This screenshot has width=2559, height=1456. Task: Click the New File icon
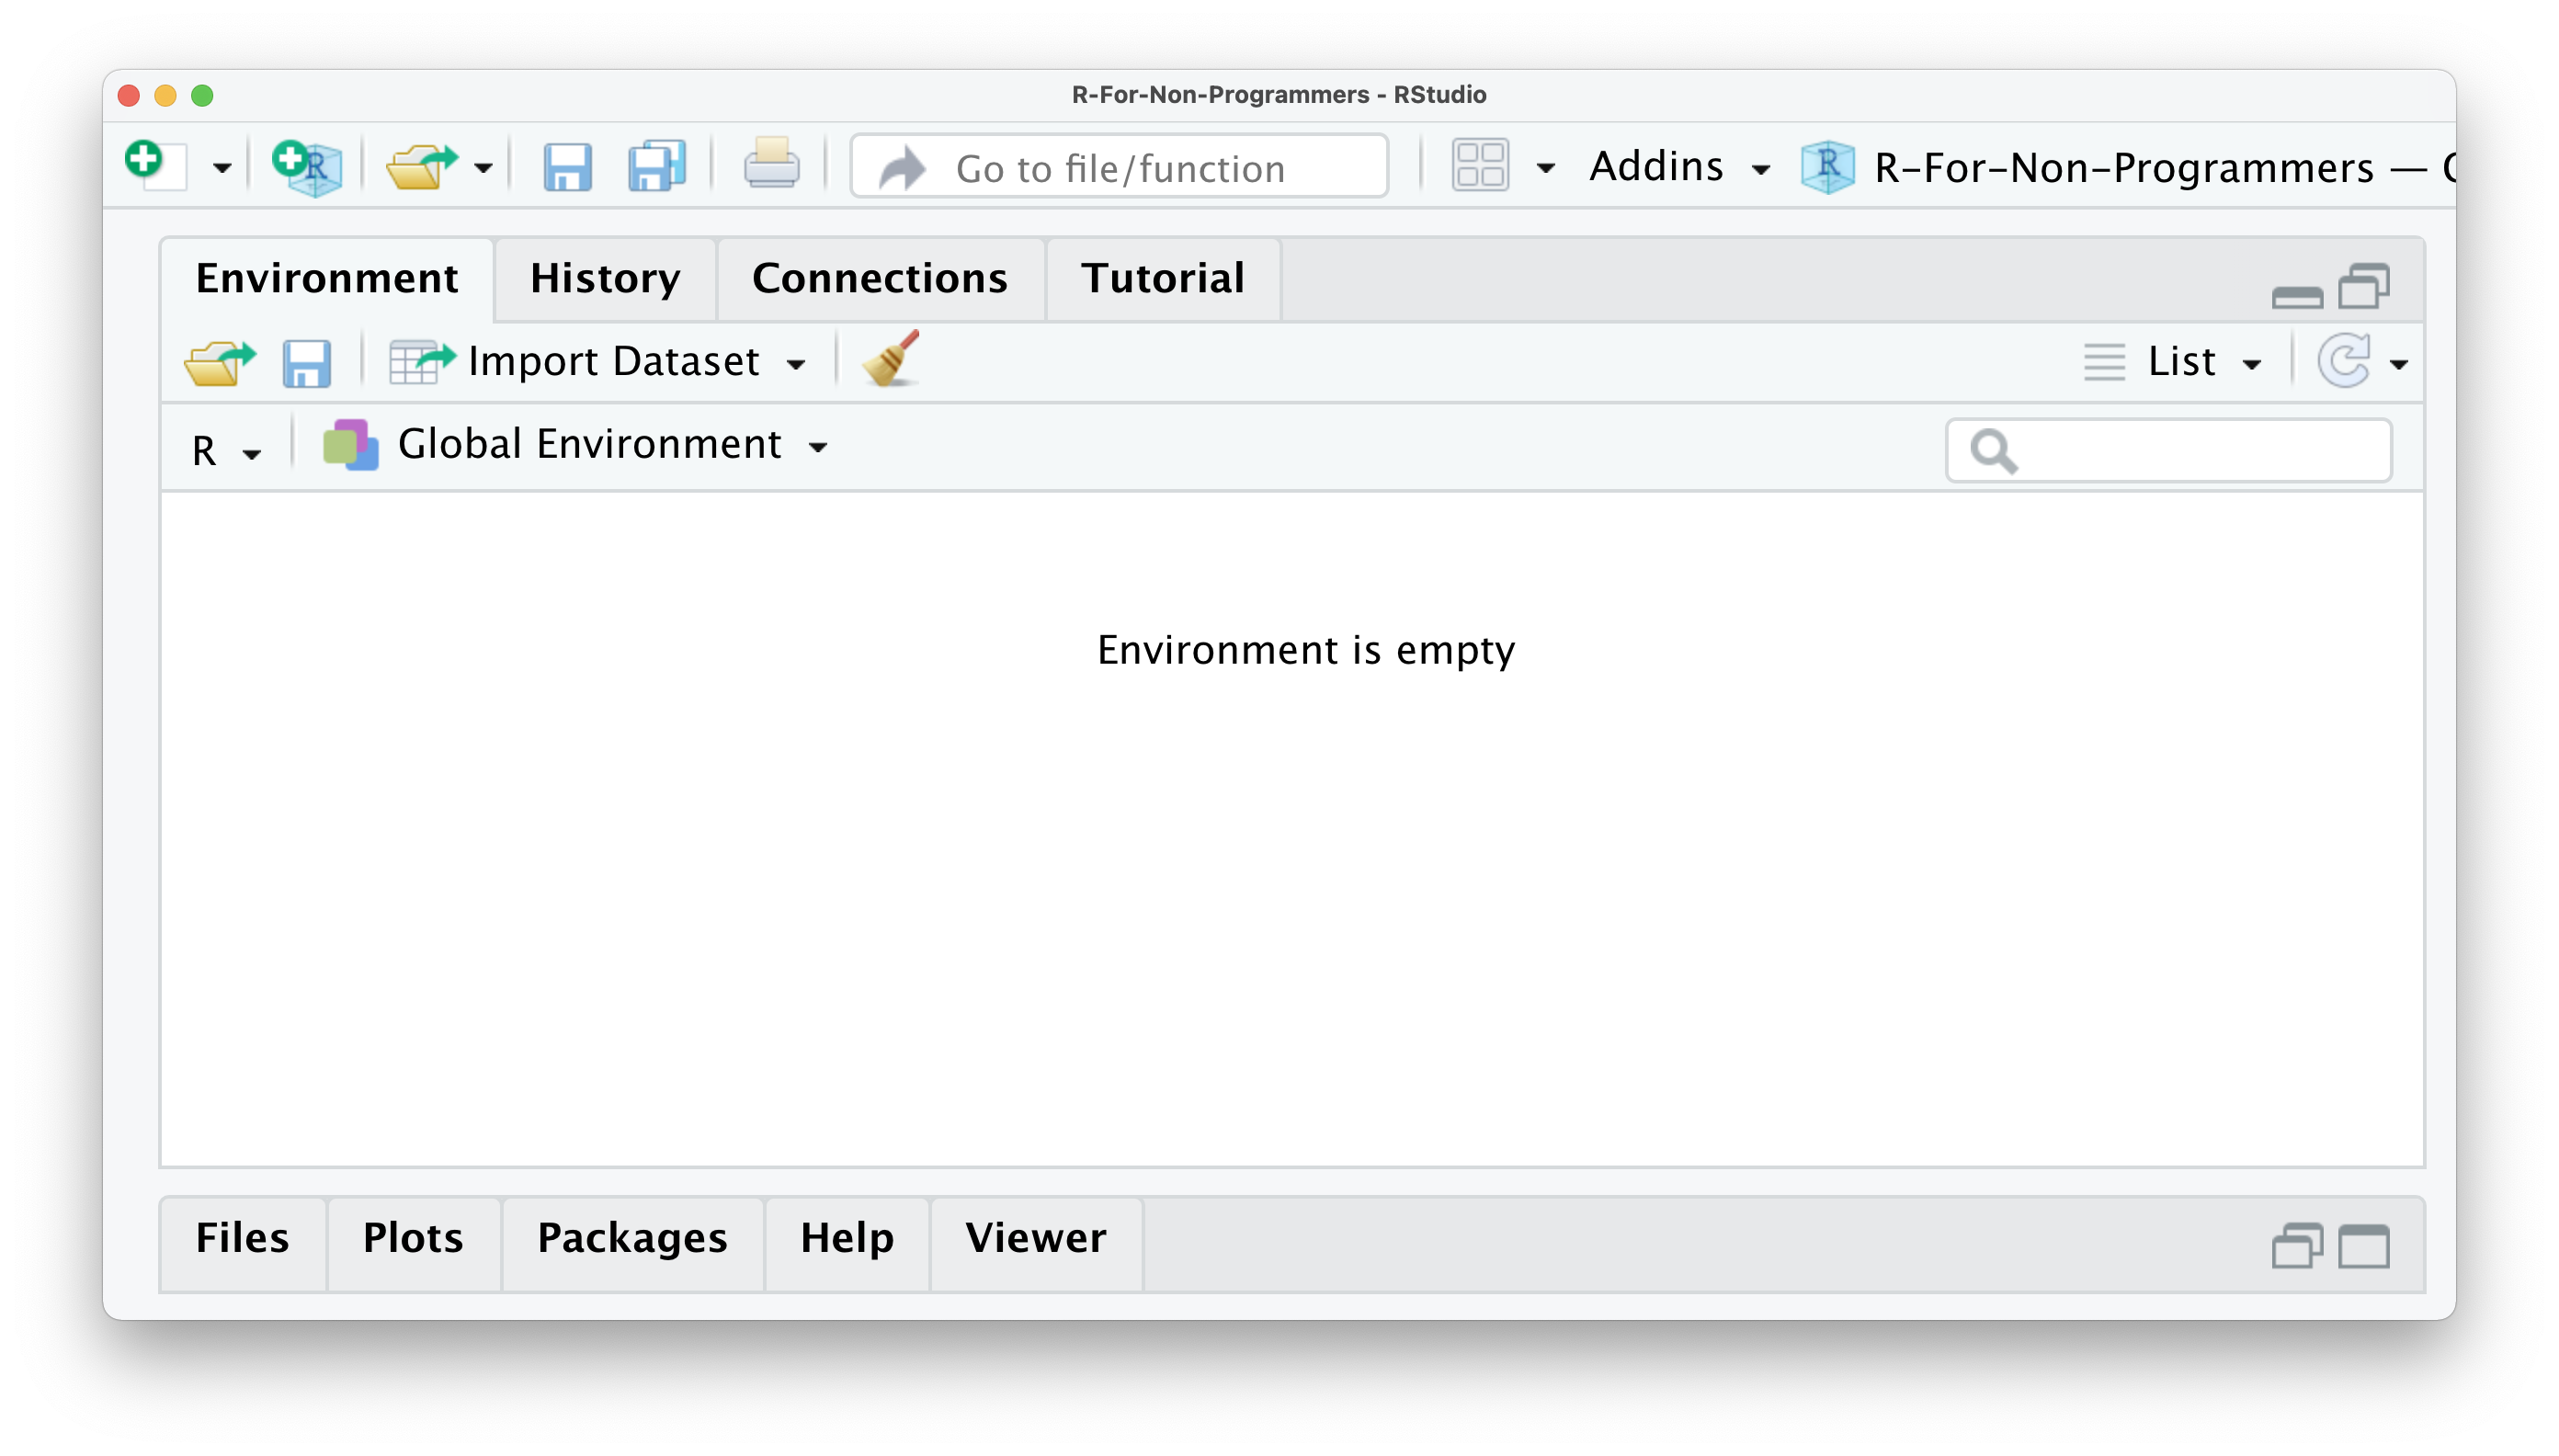[154, 165]
